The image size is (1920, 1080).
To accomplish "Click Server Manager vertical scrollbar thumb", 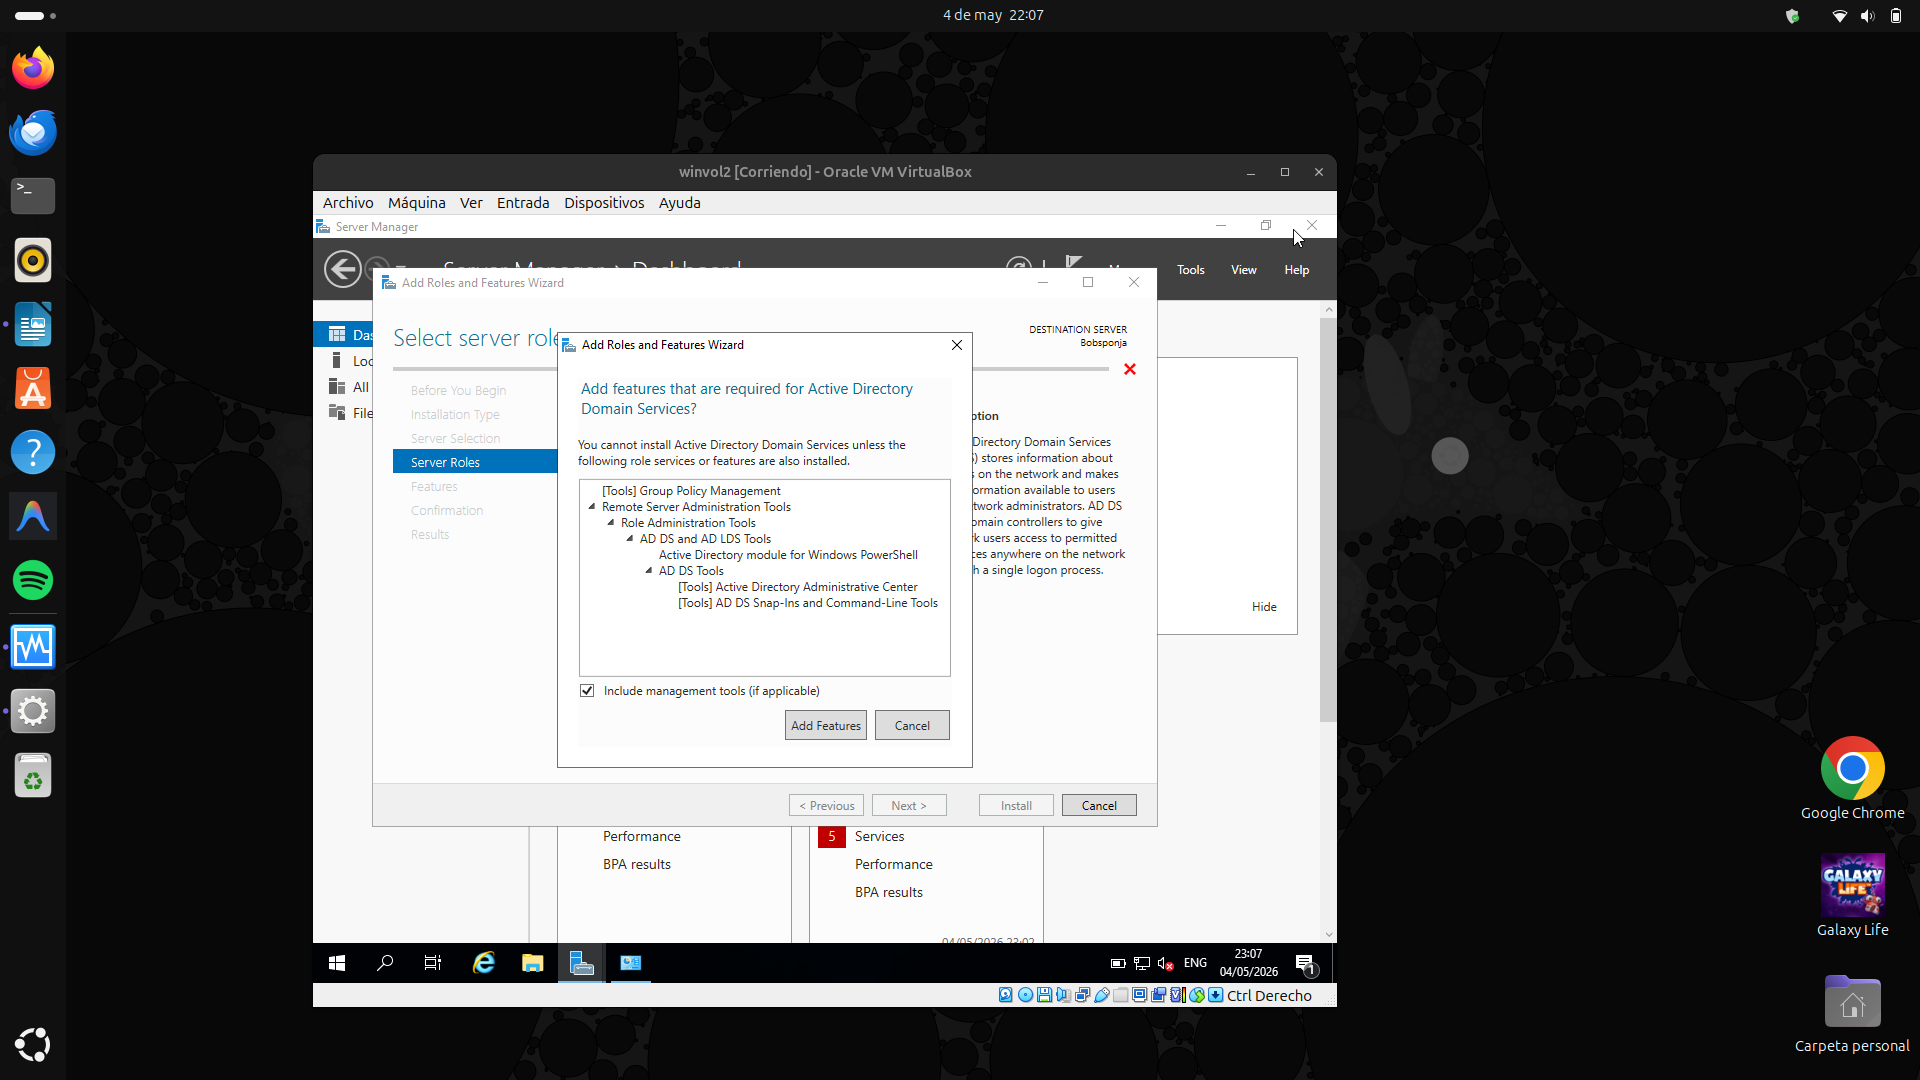I will pyautogui.click(x=1328, y=520).
